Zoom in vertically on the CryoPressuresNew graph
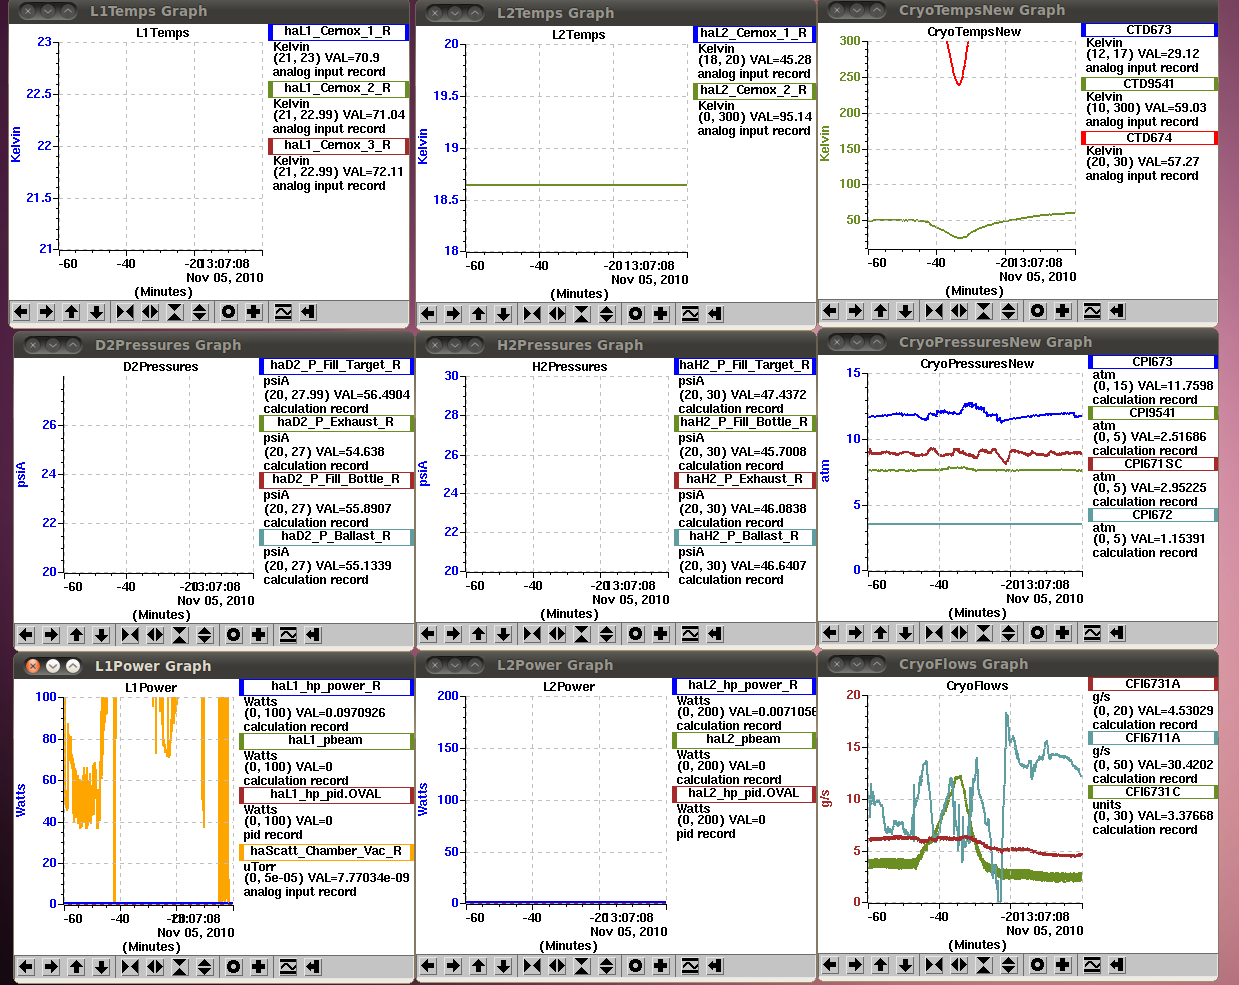Image resolution: width=1239 pixels, height=985 pixels. tap(984, 633)
